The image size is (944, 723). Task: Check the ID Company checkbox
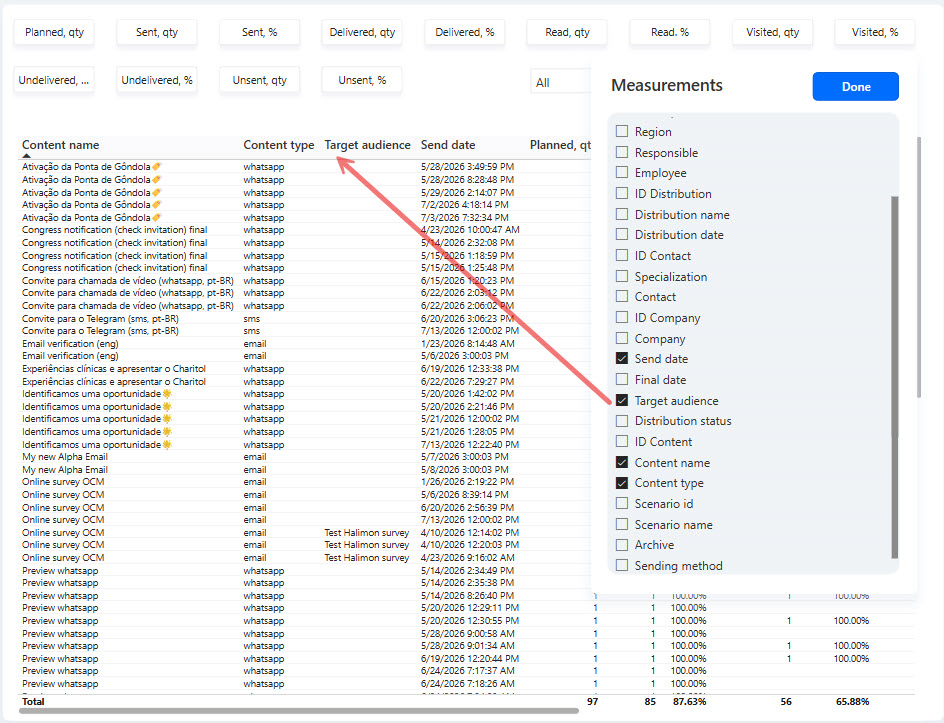tap(622, 318)
